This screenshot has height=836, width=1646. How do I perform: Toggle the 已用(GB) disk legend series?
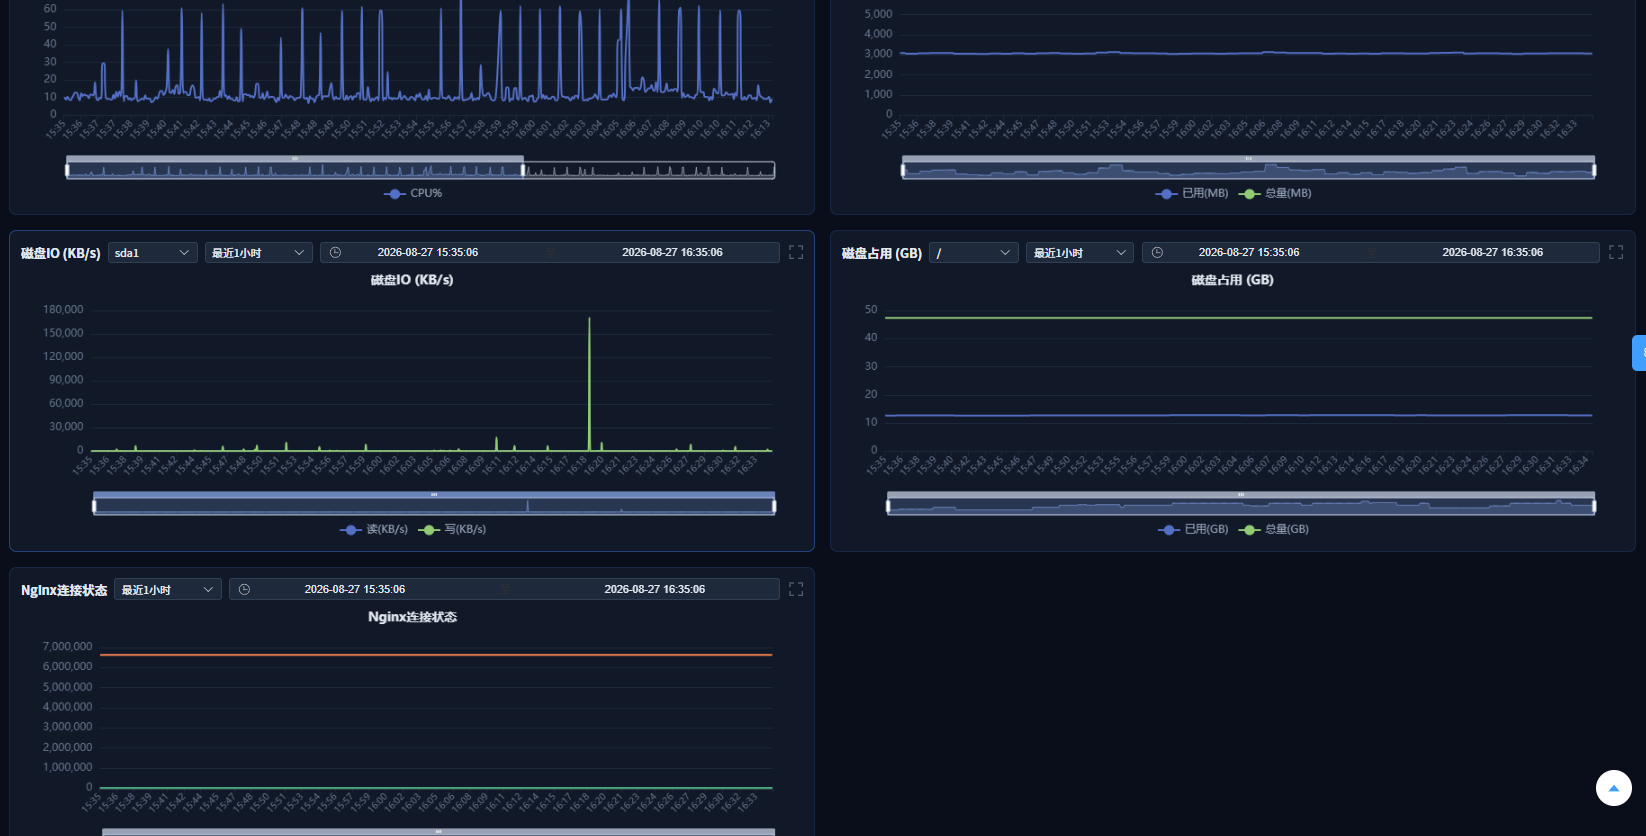pos(1193,530)
